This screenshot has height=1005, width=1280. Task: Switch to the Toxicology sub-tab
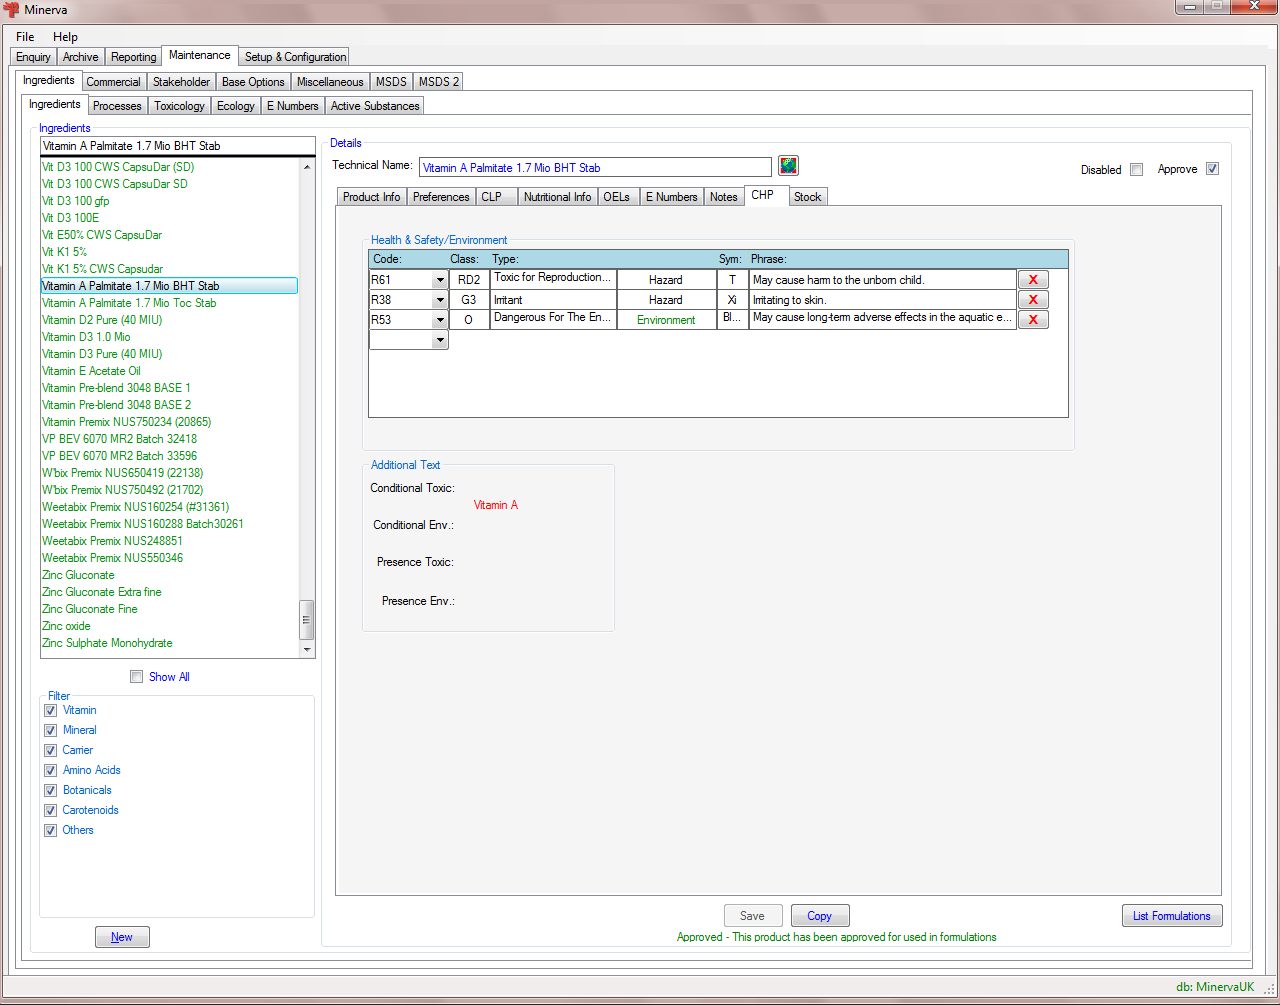[179, 106]
